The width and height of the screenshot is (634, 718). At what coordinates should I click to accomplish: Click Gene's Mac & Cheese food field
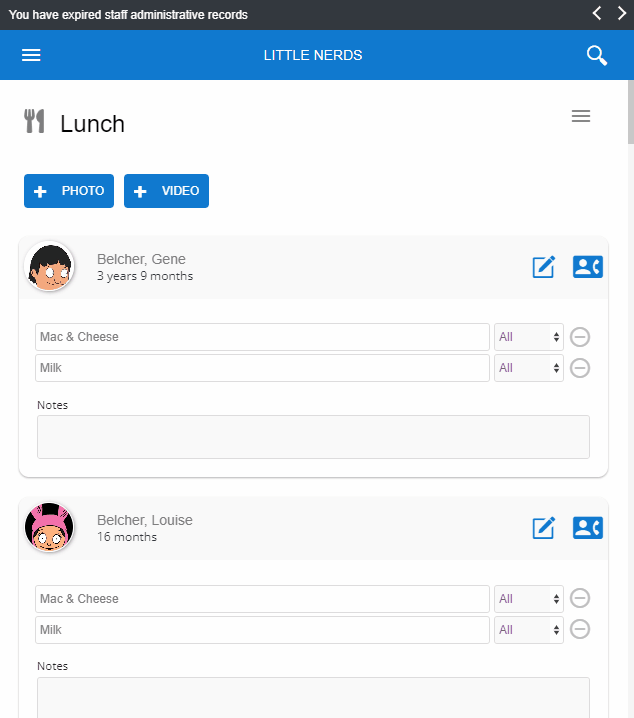(262, 337)
